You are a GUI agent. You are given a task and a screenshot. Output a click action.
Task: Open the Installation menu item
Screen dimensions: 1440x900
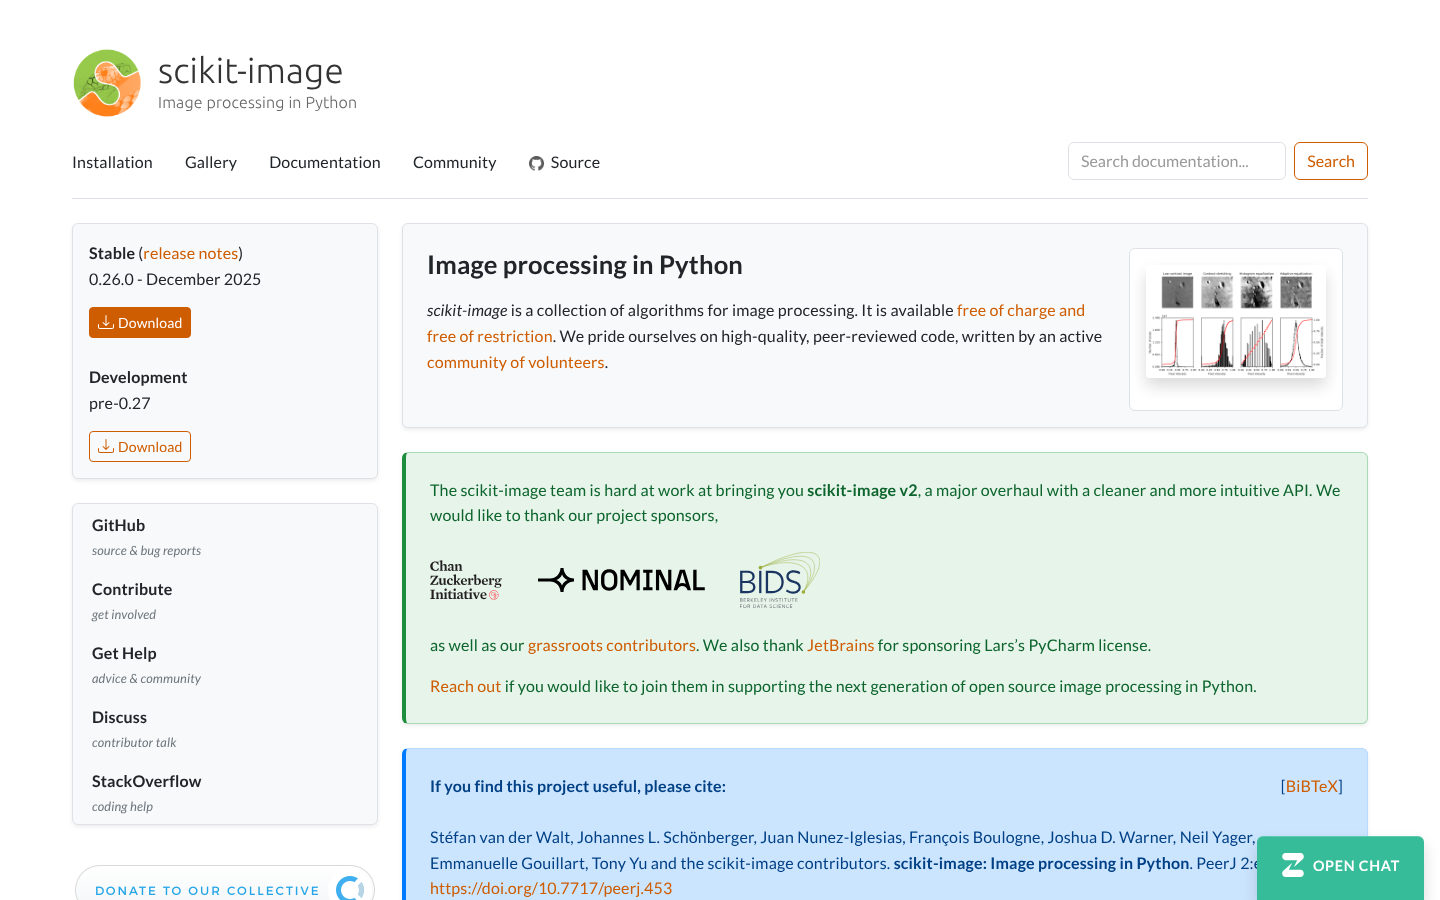coord(112,162)
